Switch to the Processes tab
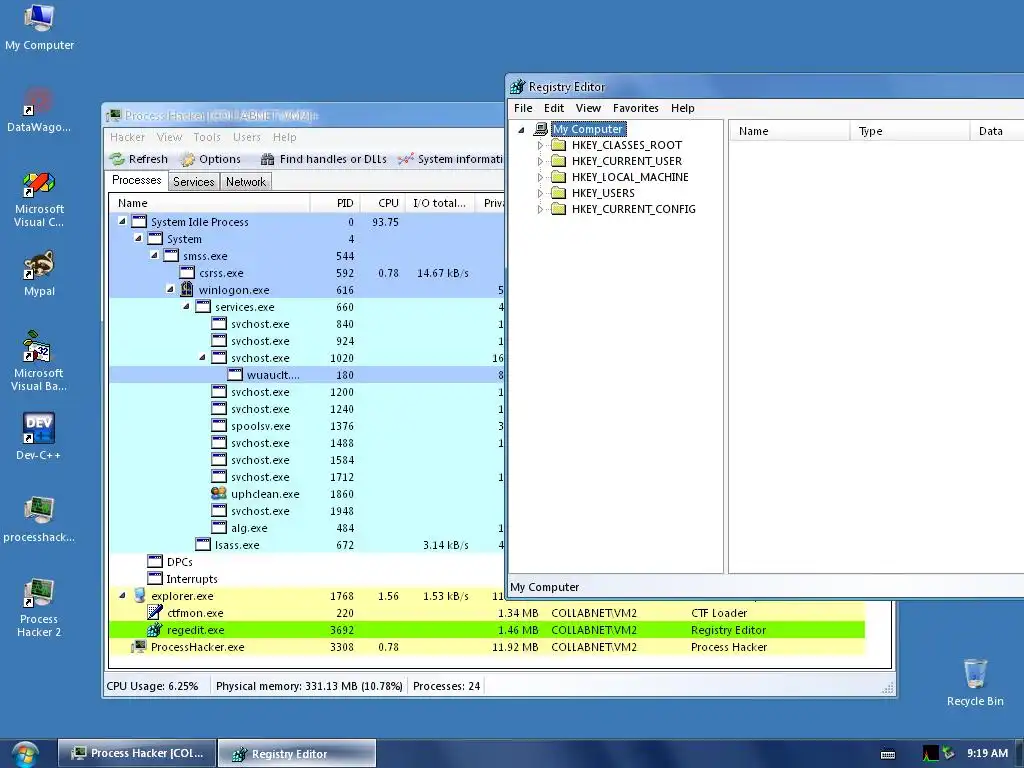The width and height of the screenshot is (1024, 768). tap(136, 180)
